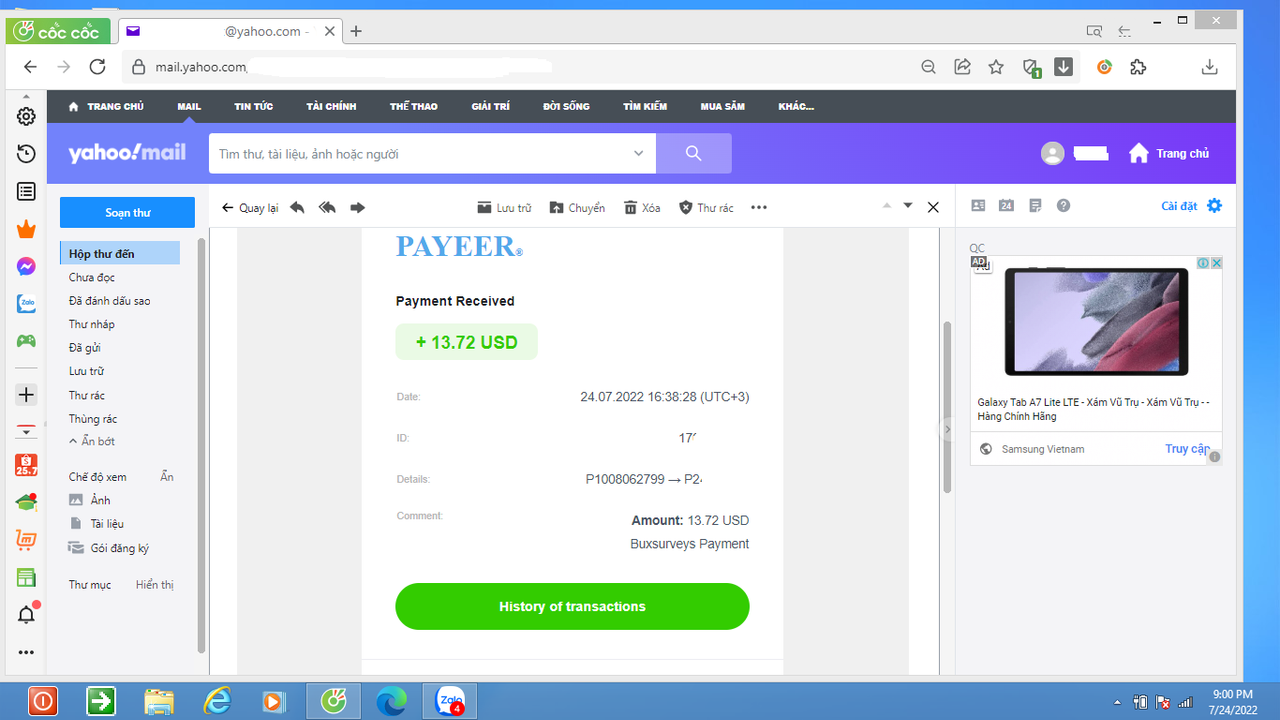Open the calendar icon in right panel
1280x720 pixels.
1006,205
